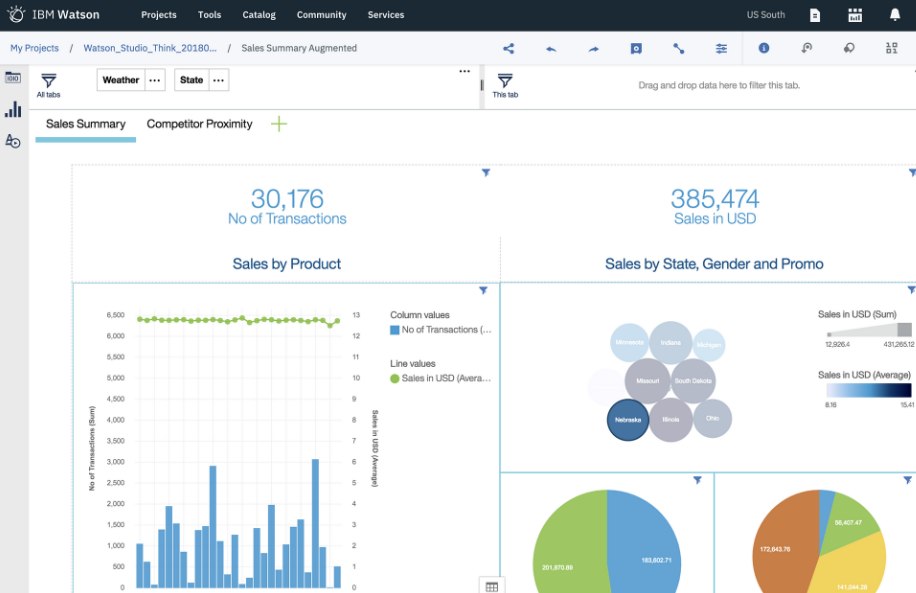Open the document icon in top bar
The image size is (916, 593).
(x=815, y=15)
